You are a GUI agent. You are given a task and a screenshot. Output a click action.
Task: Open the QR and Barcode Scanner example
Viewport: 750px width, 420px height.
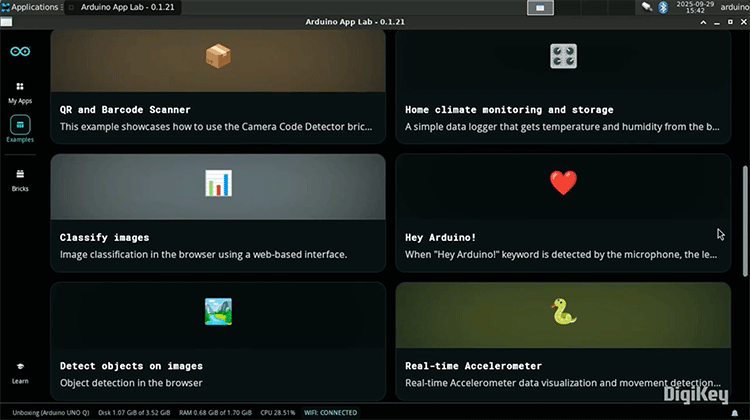coord(125,109)
